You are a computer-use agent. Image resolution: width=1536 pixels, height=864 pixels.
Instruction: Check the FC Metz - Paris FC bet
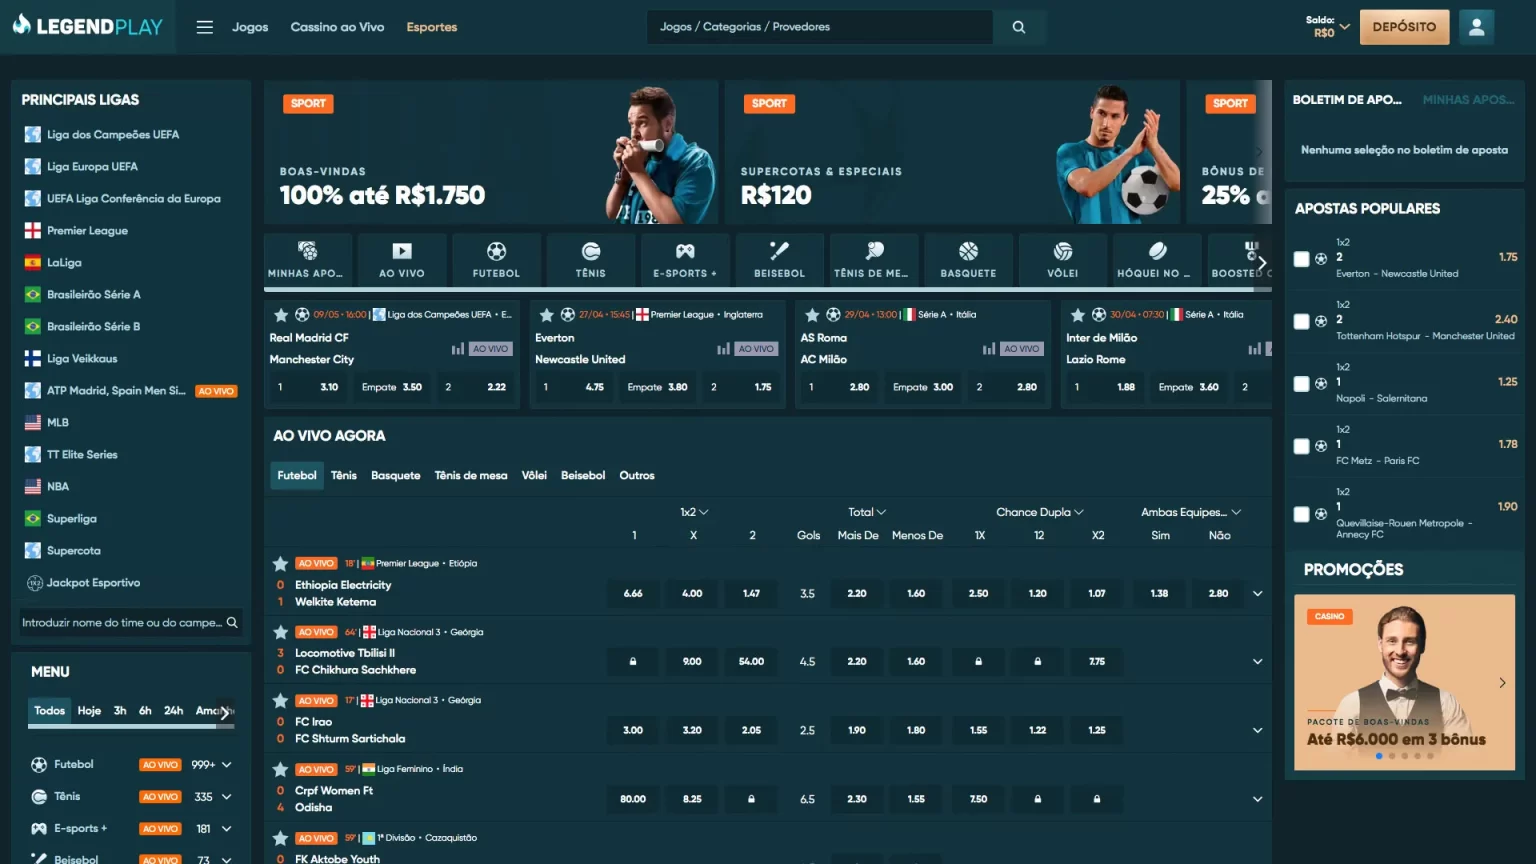click(x=1301, y=446)
